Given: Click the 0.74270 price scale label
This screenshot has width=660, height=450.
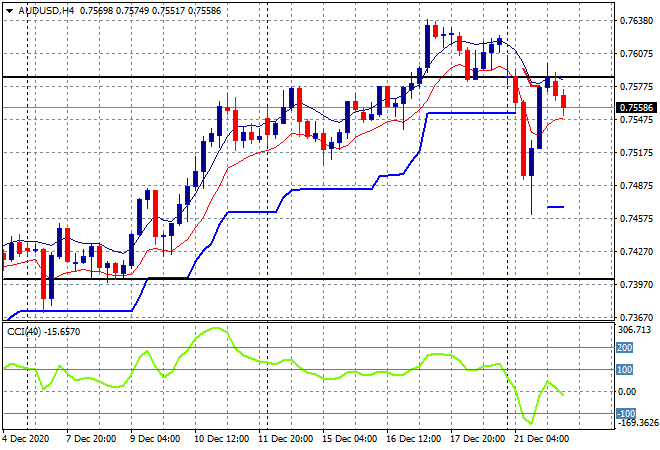Looking at the screenshot, I should point(636,252).
